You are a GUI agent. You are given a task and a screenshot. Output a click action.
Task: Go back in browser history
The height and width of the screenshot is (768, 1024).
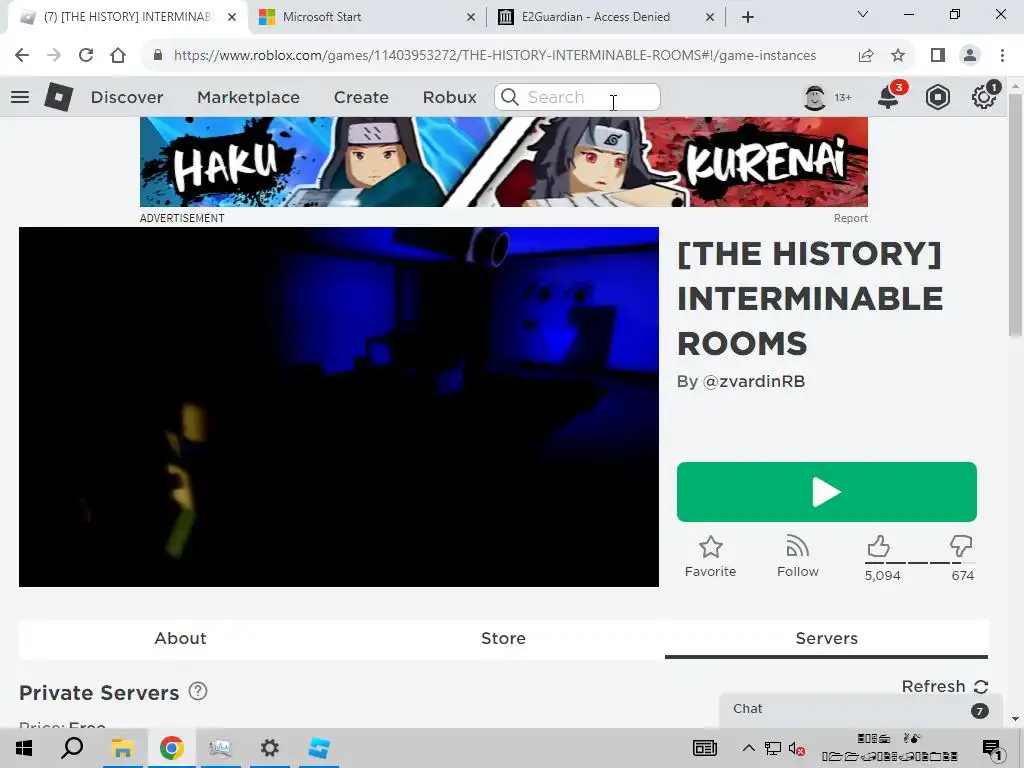(x=22, y=55)
